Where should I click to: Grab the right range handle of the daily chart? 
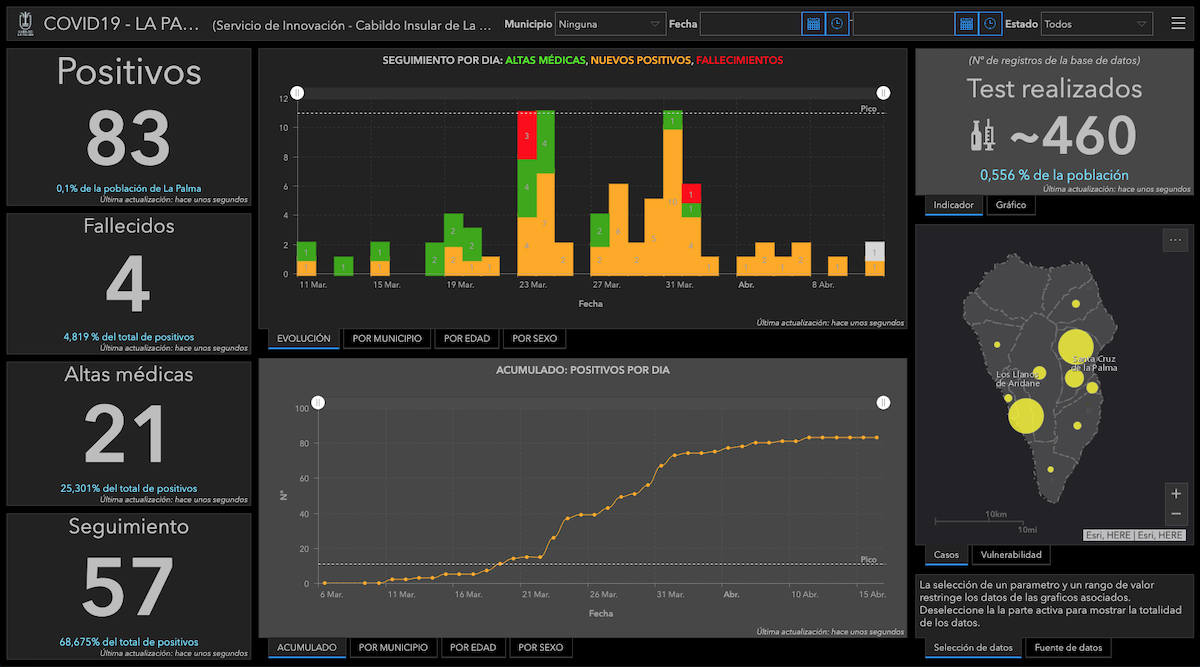(x=883, y=93)
